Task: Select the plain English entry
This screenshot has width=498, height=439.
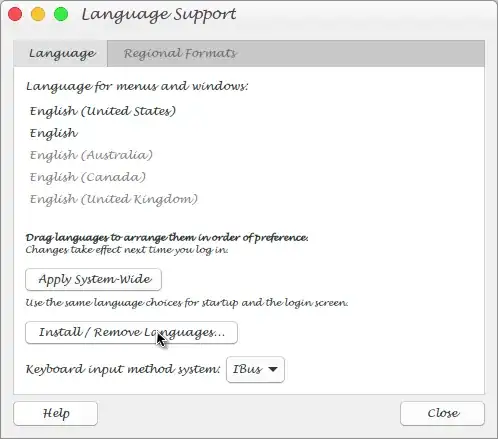Action: (54, 133)
